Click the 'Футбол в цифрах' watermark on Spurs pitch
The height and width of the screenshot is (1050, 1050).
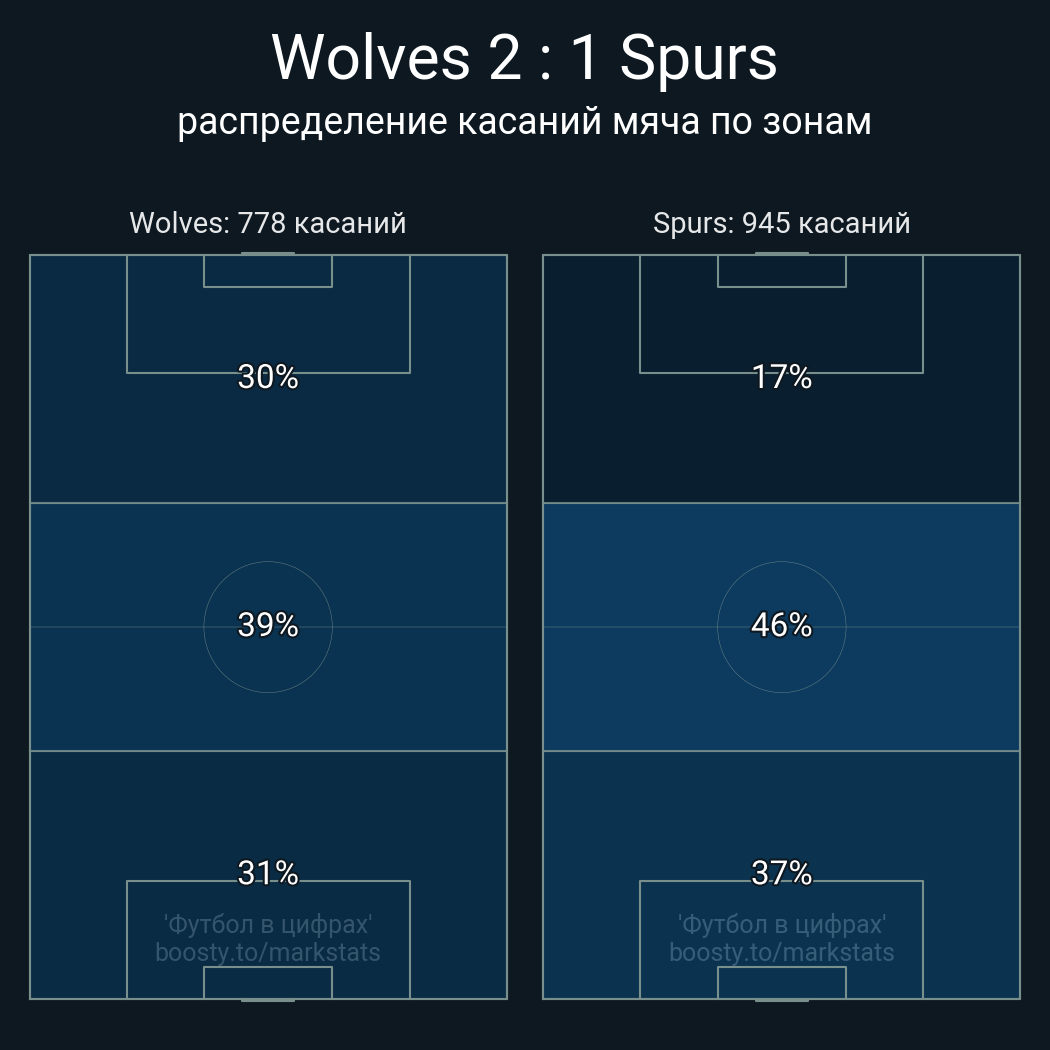[781, 924]
